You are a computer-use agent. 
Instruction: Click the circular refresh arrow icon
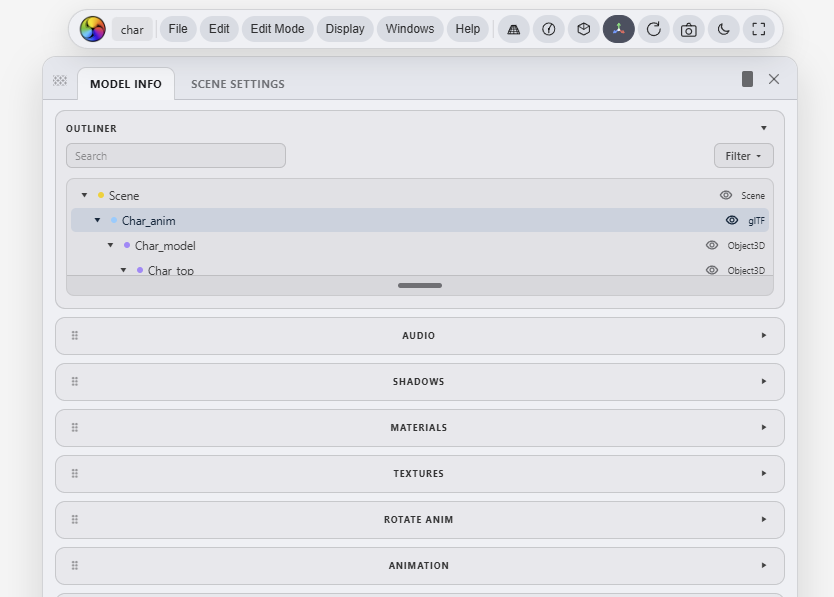pyautogui.click(x=654, y=29)
